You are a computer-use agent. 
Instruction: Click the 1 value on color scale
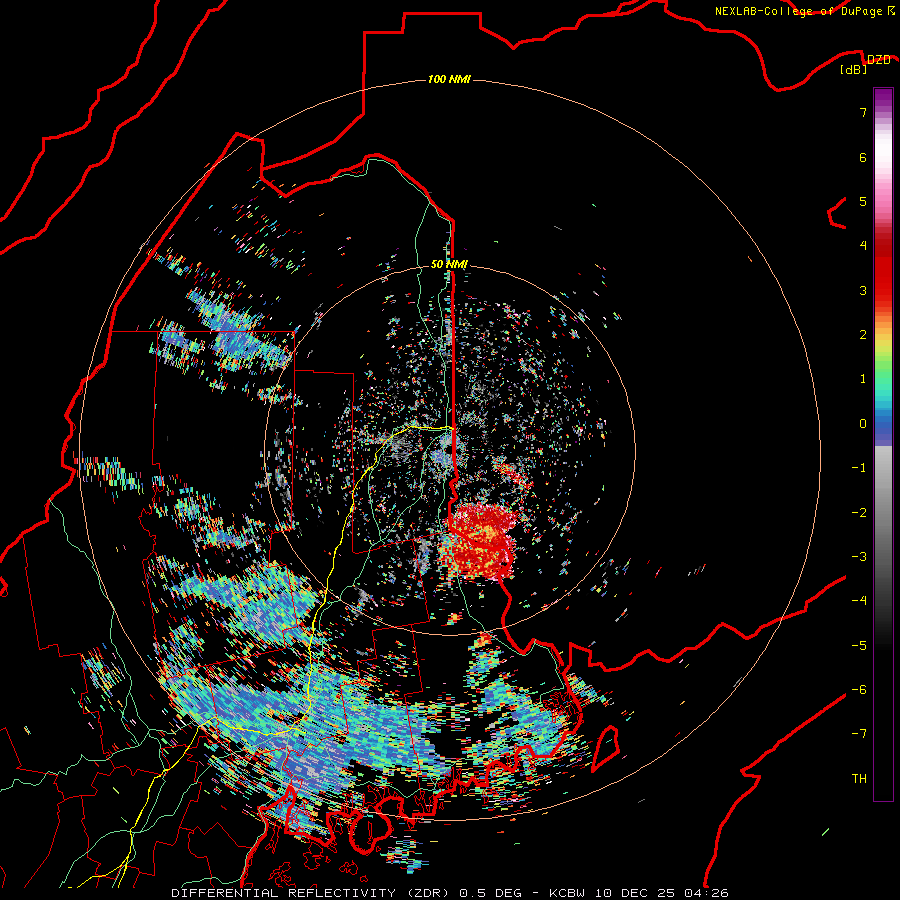[x=863, y=379]
